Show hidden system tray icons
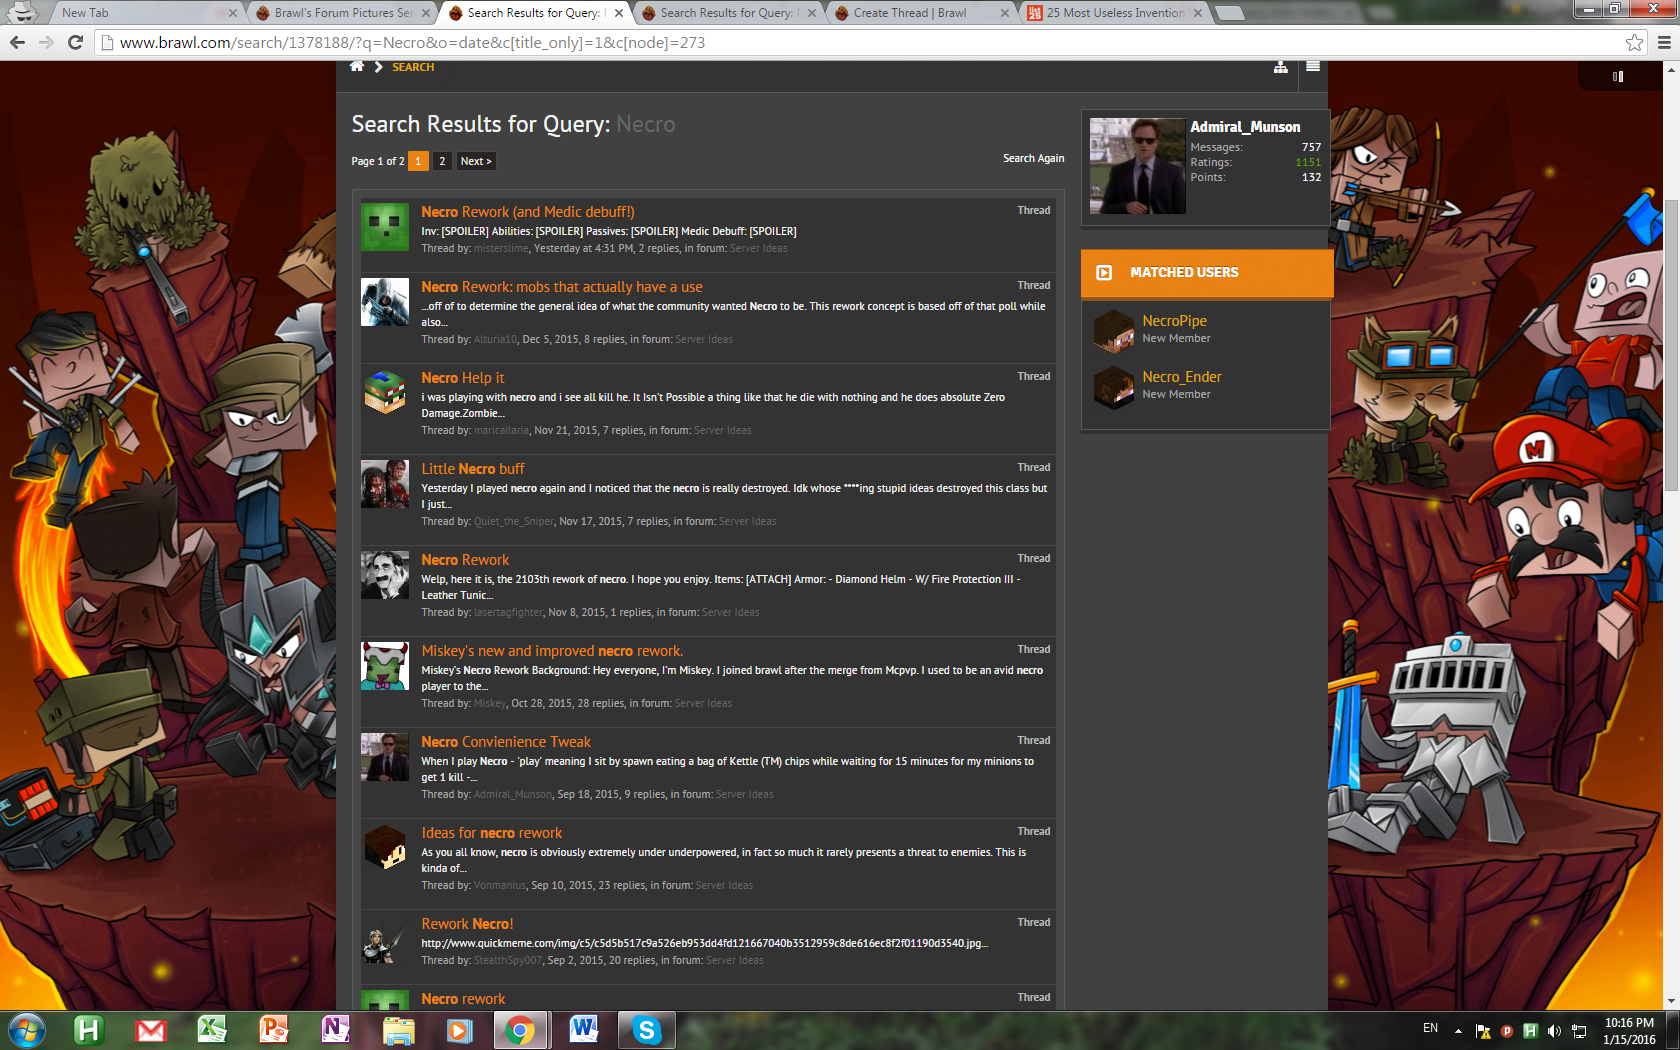 [x=1458, y=1031]
